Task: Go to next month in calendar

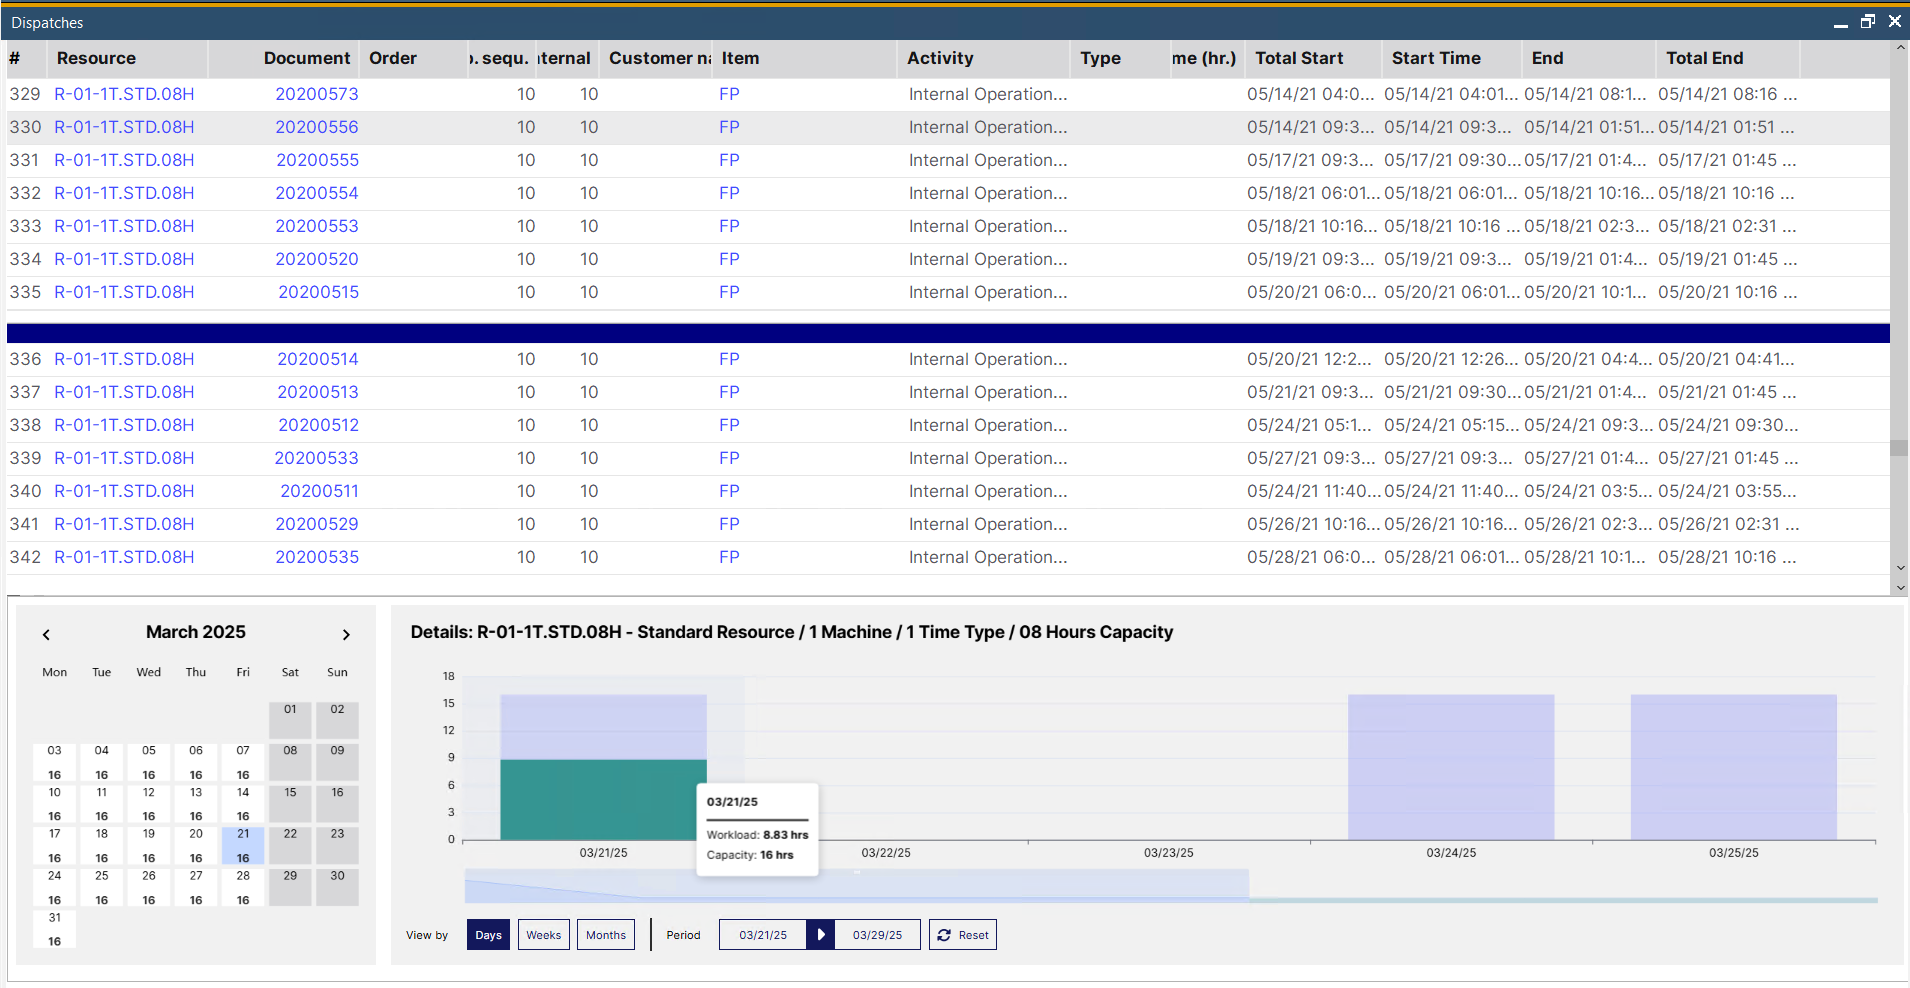Action: pos(346,635)
